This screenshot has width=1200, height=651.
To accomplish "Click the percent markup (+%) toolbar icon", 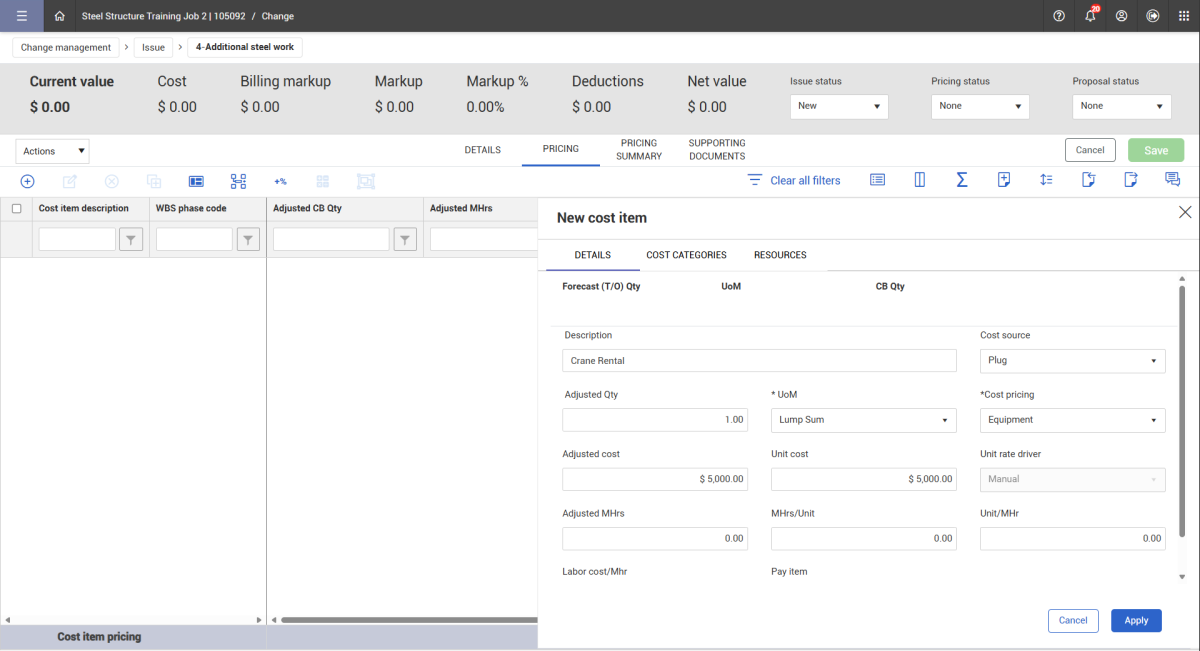I will pyautogui.click(x=280, y=181).
